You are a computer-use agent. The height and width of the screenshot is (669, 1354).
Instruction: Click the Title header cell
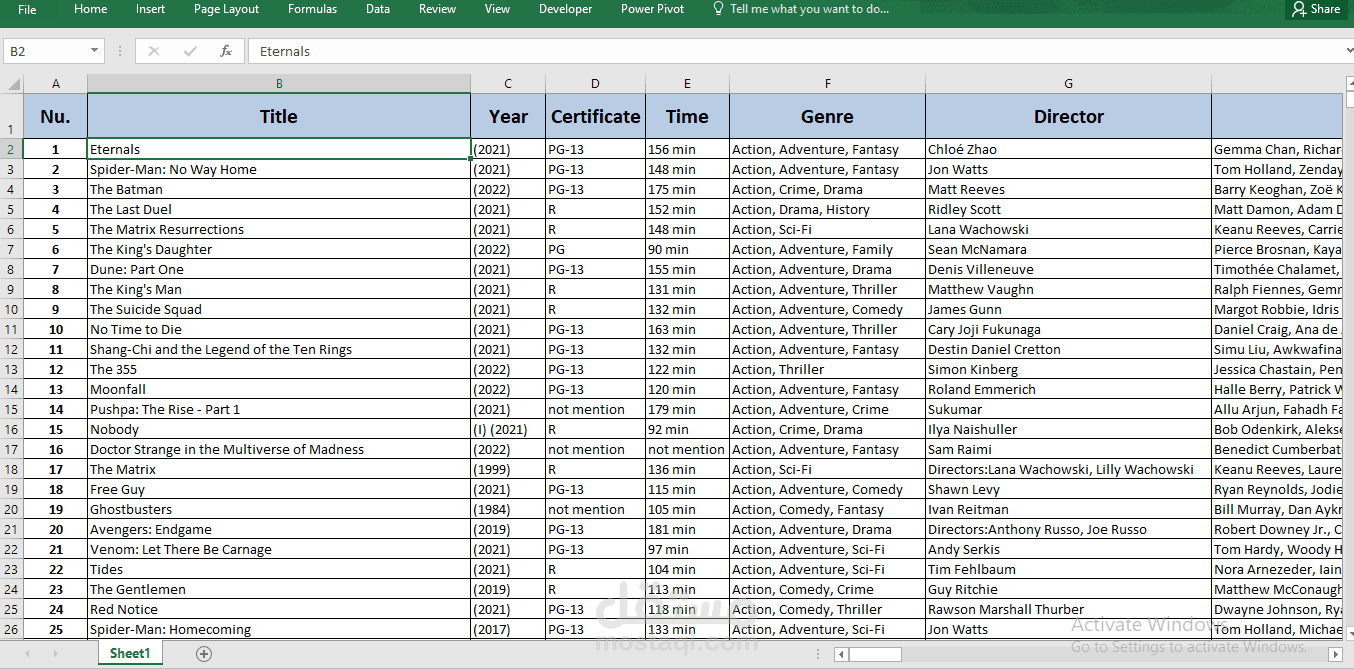point(279,117)
